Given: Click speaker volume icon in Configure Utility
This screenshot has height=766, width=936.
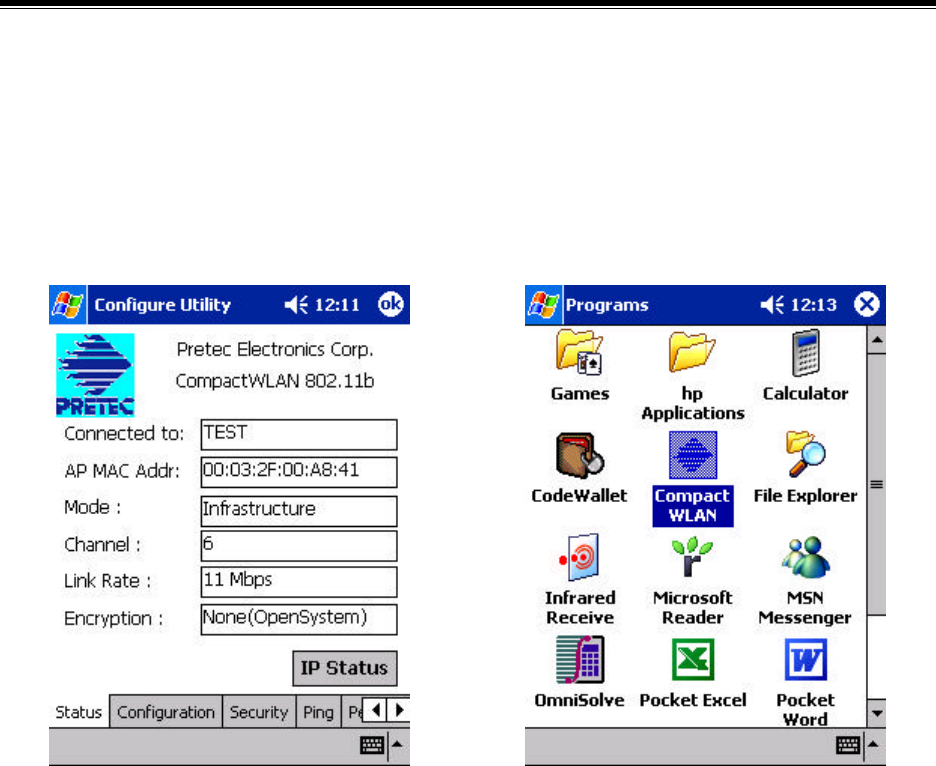Looking at the screenshot, I should (x=296, y=305).
